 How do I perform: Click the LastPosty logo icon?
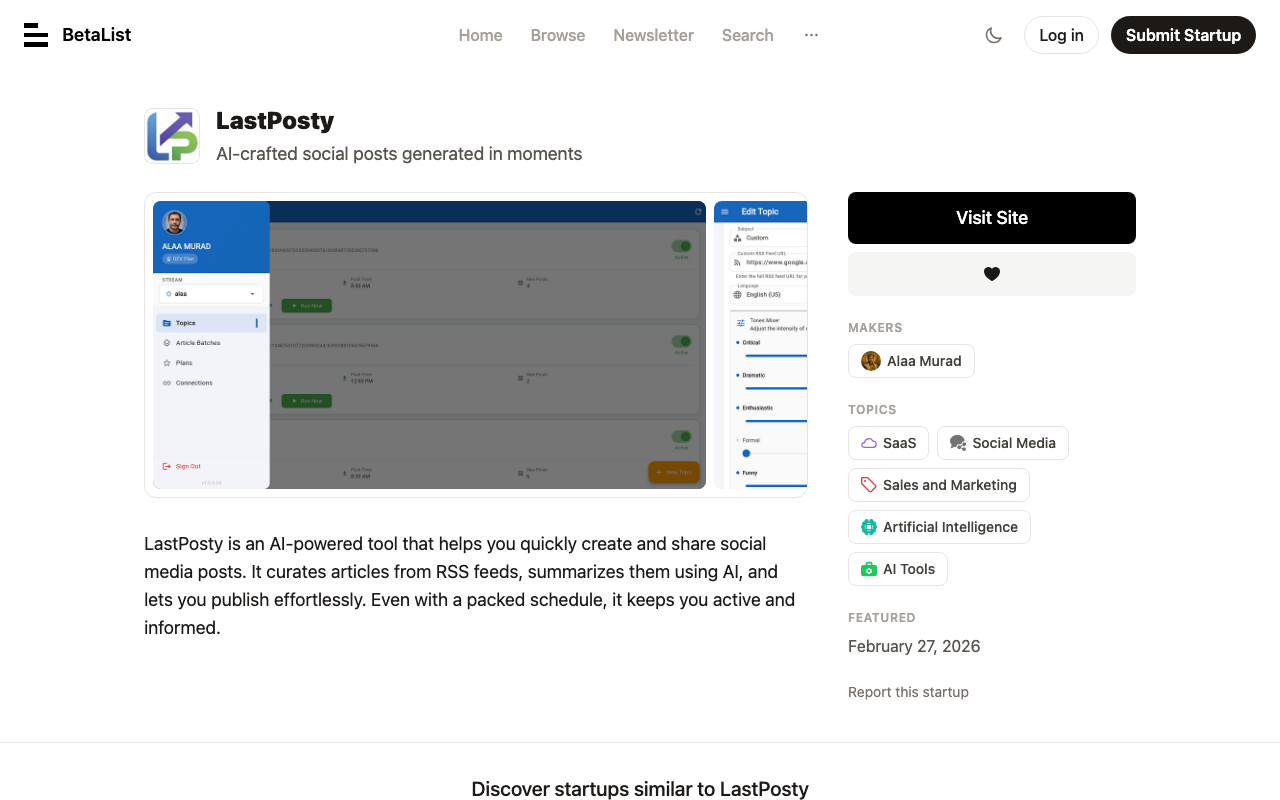(x=172, y=136)
